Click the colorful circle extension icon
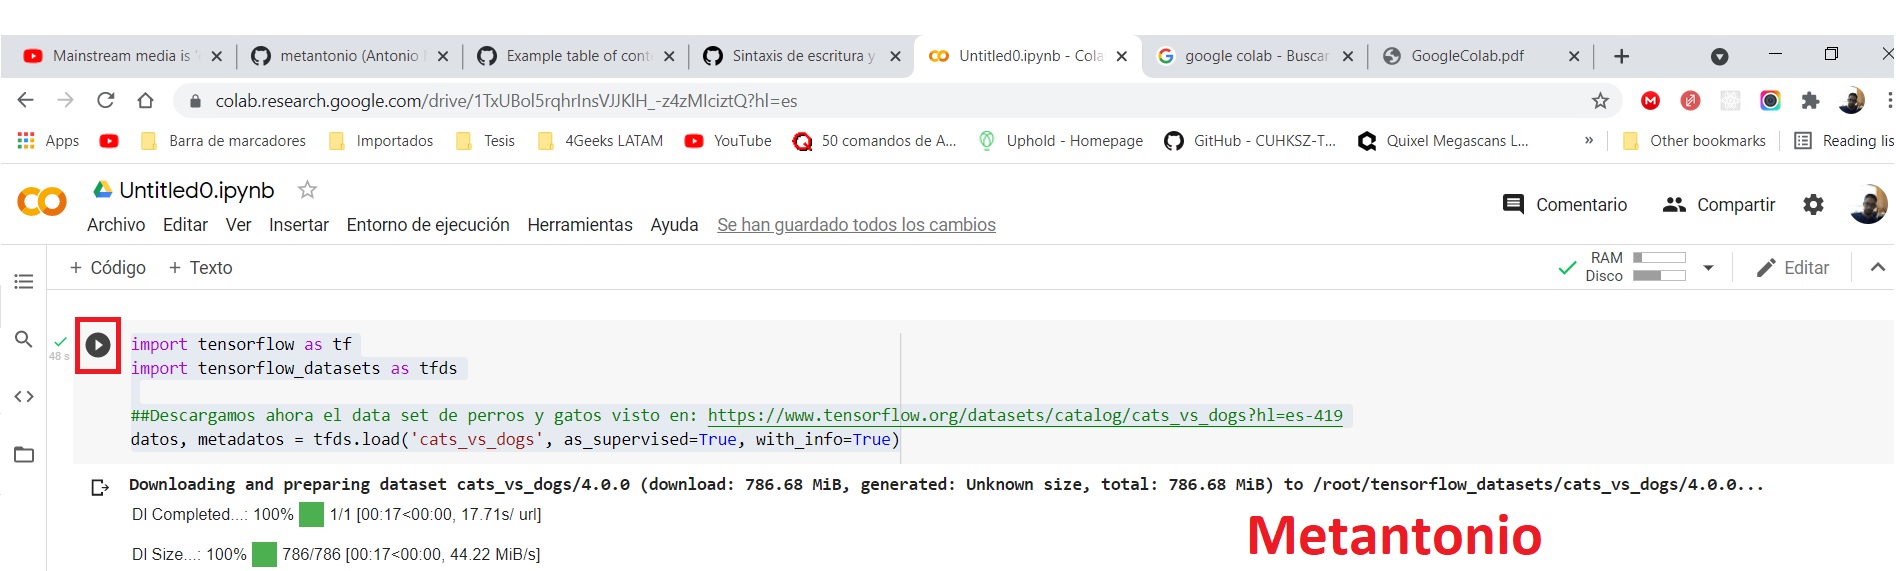1896x571 pixels. click(1770, 100)
